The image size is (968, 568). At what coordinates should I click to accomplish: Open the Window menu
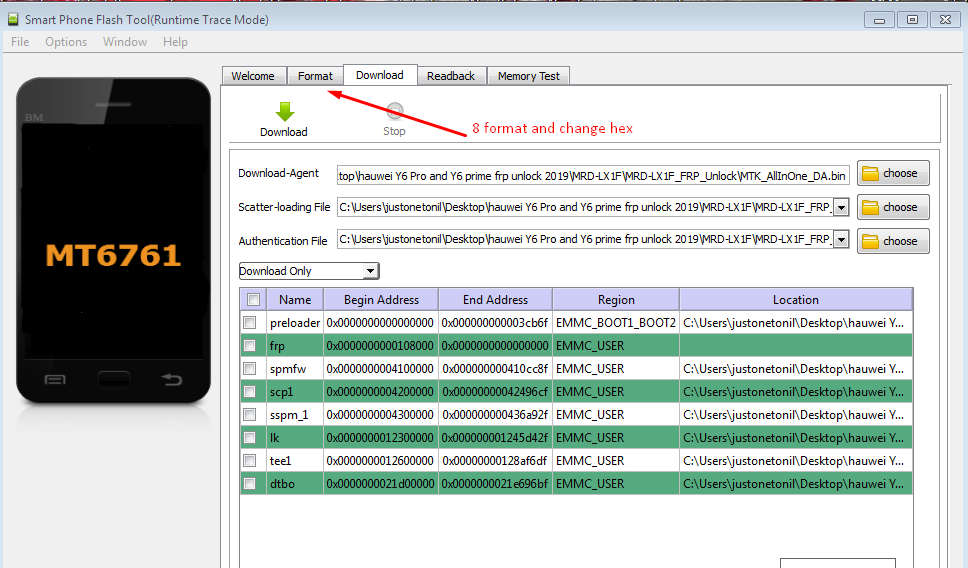125,42
